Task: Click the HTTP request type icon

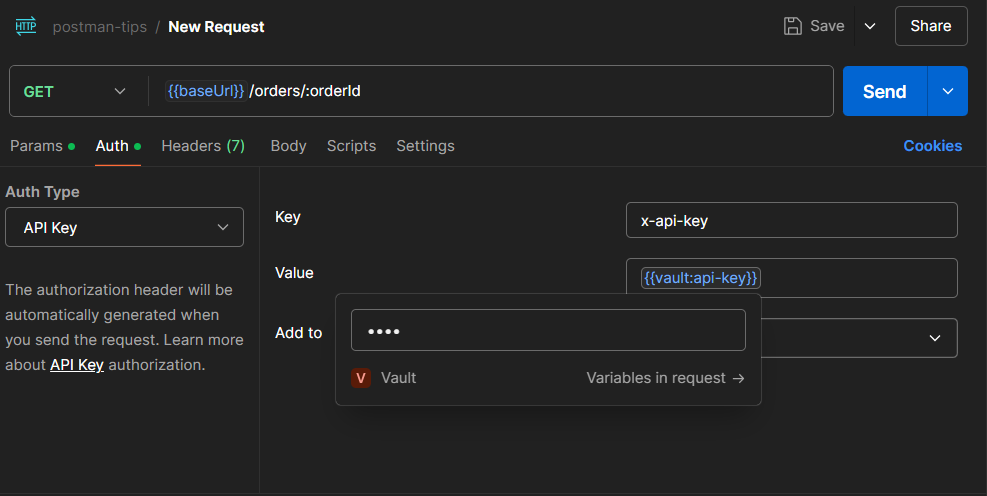Action: click(x=25, y=26)
